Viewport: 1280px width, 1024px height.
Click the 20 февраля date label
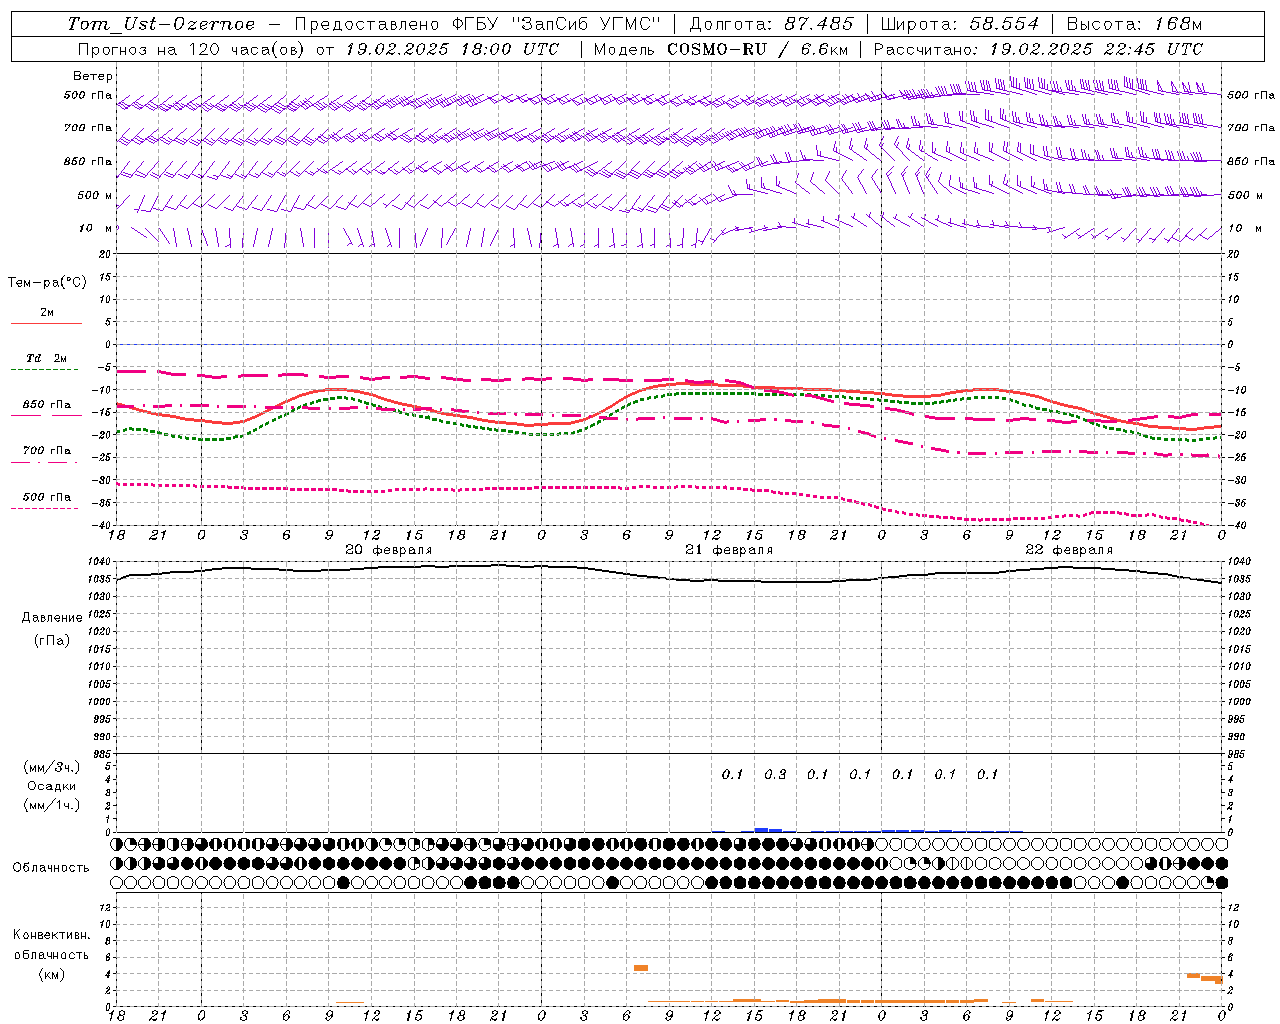pyautogui.click(x=389, y=550)
